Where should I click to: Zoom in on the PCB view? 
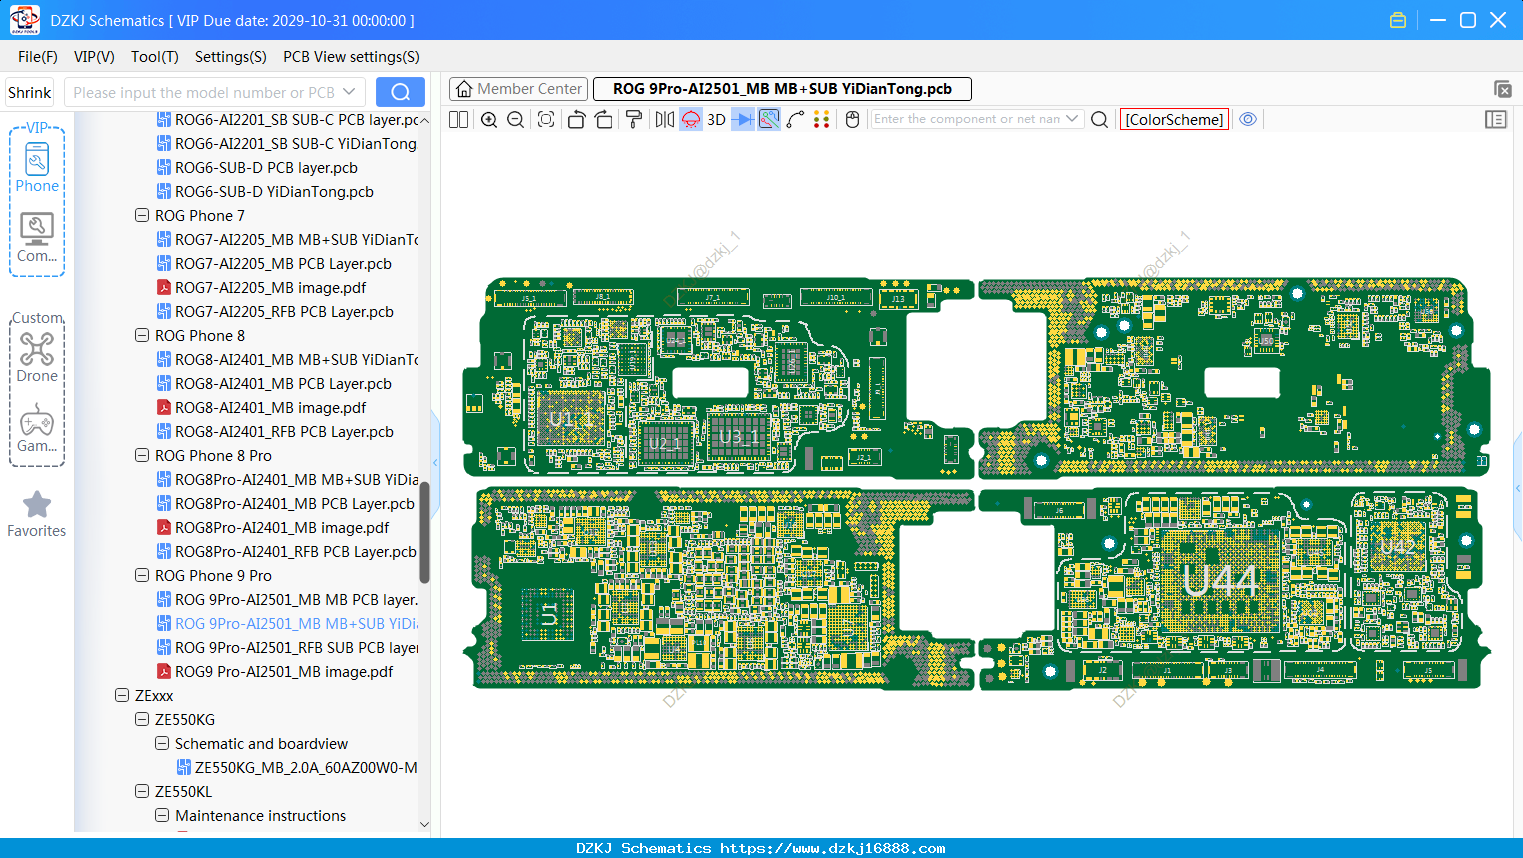489,120
